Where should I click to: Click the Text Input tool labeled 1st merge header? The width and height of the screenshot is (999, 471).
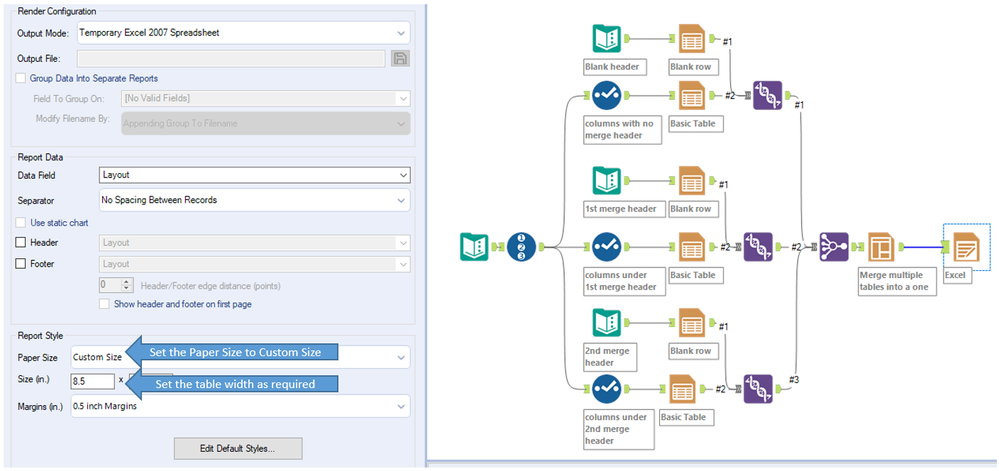tap(606, 181)
